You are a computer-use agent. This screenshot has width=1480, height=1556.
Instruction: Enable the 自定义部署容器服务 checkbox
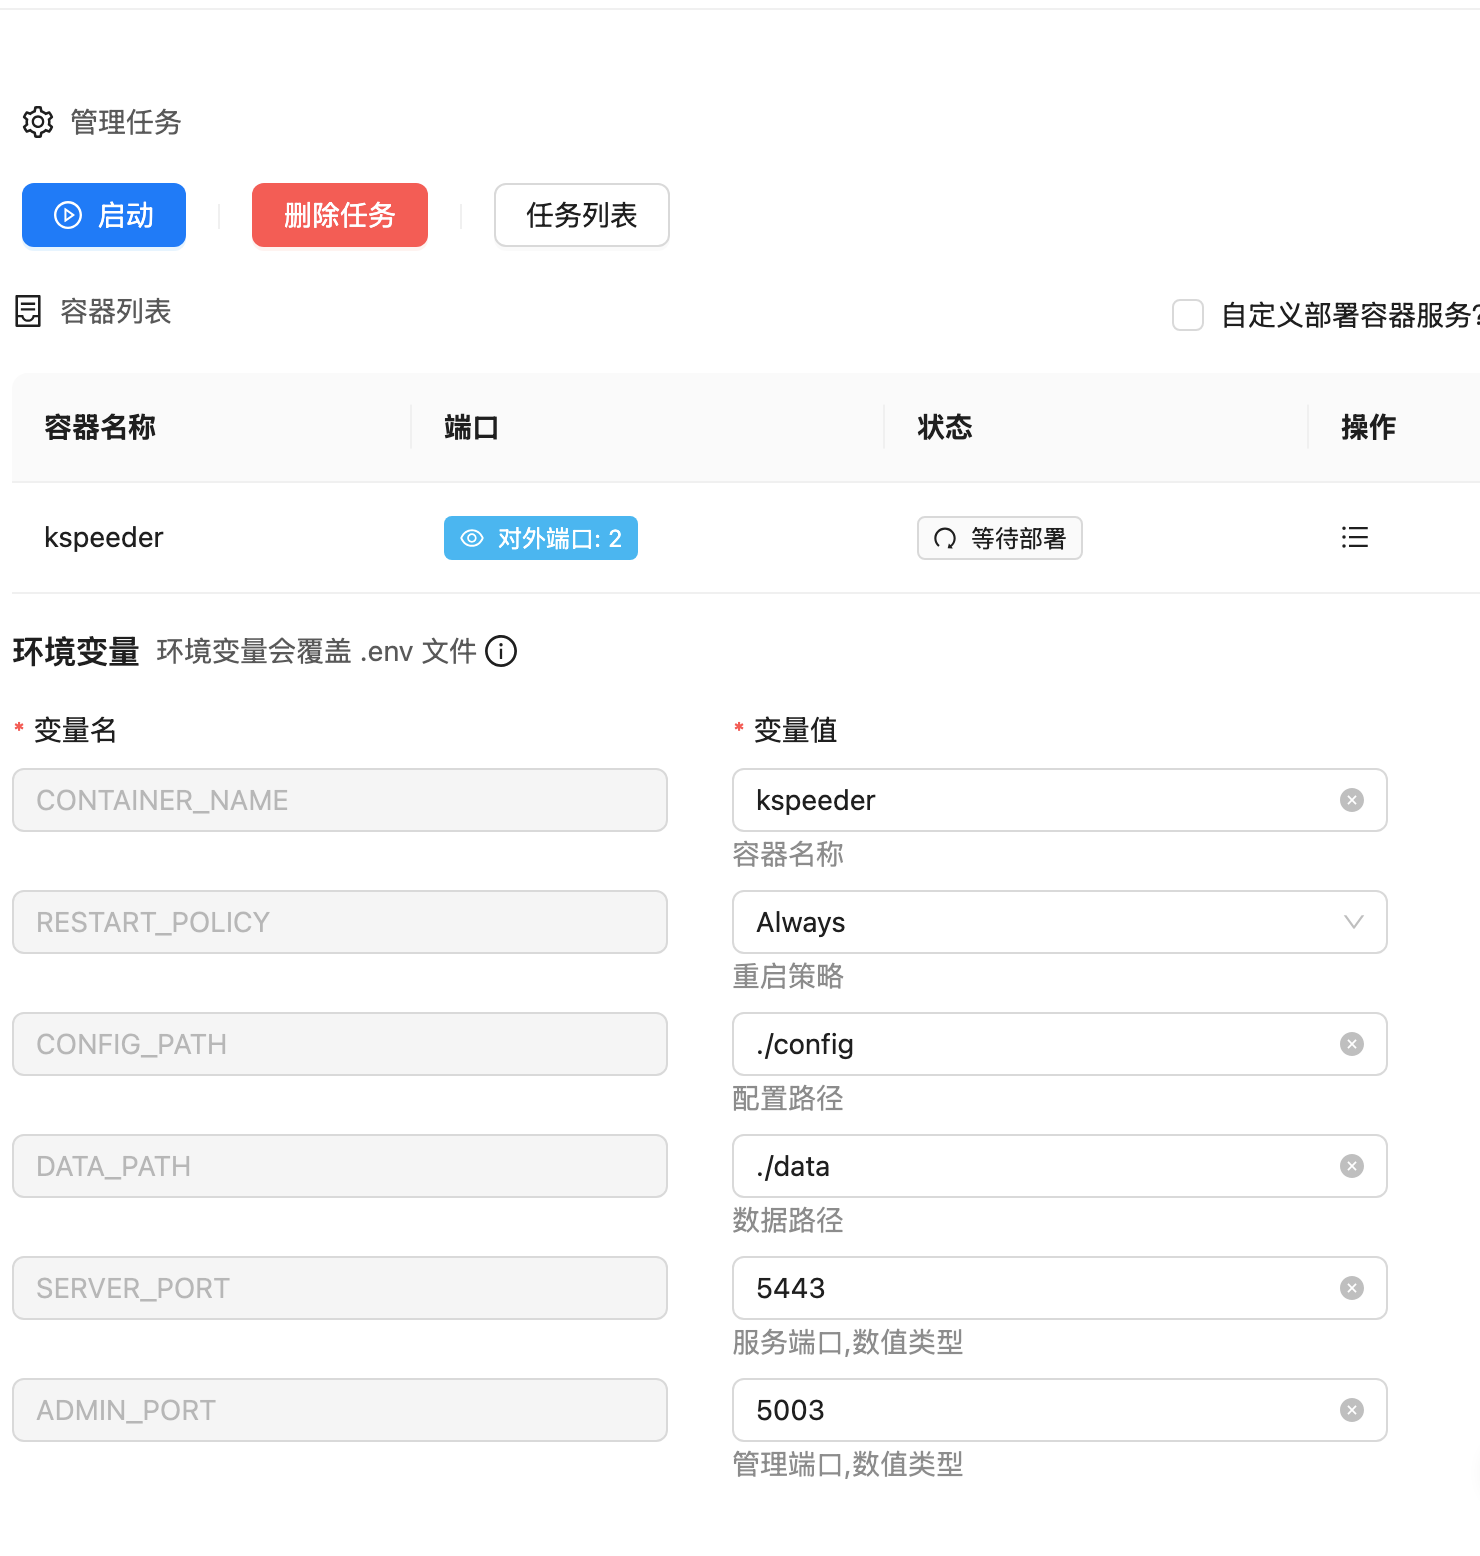(1187, 315)
